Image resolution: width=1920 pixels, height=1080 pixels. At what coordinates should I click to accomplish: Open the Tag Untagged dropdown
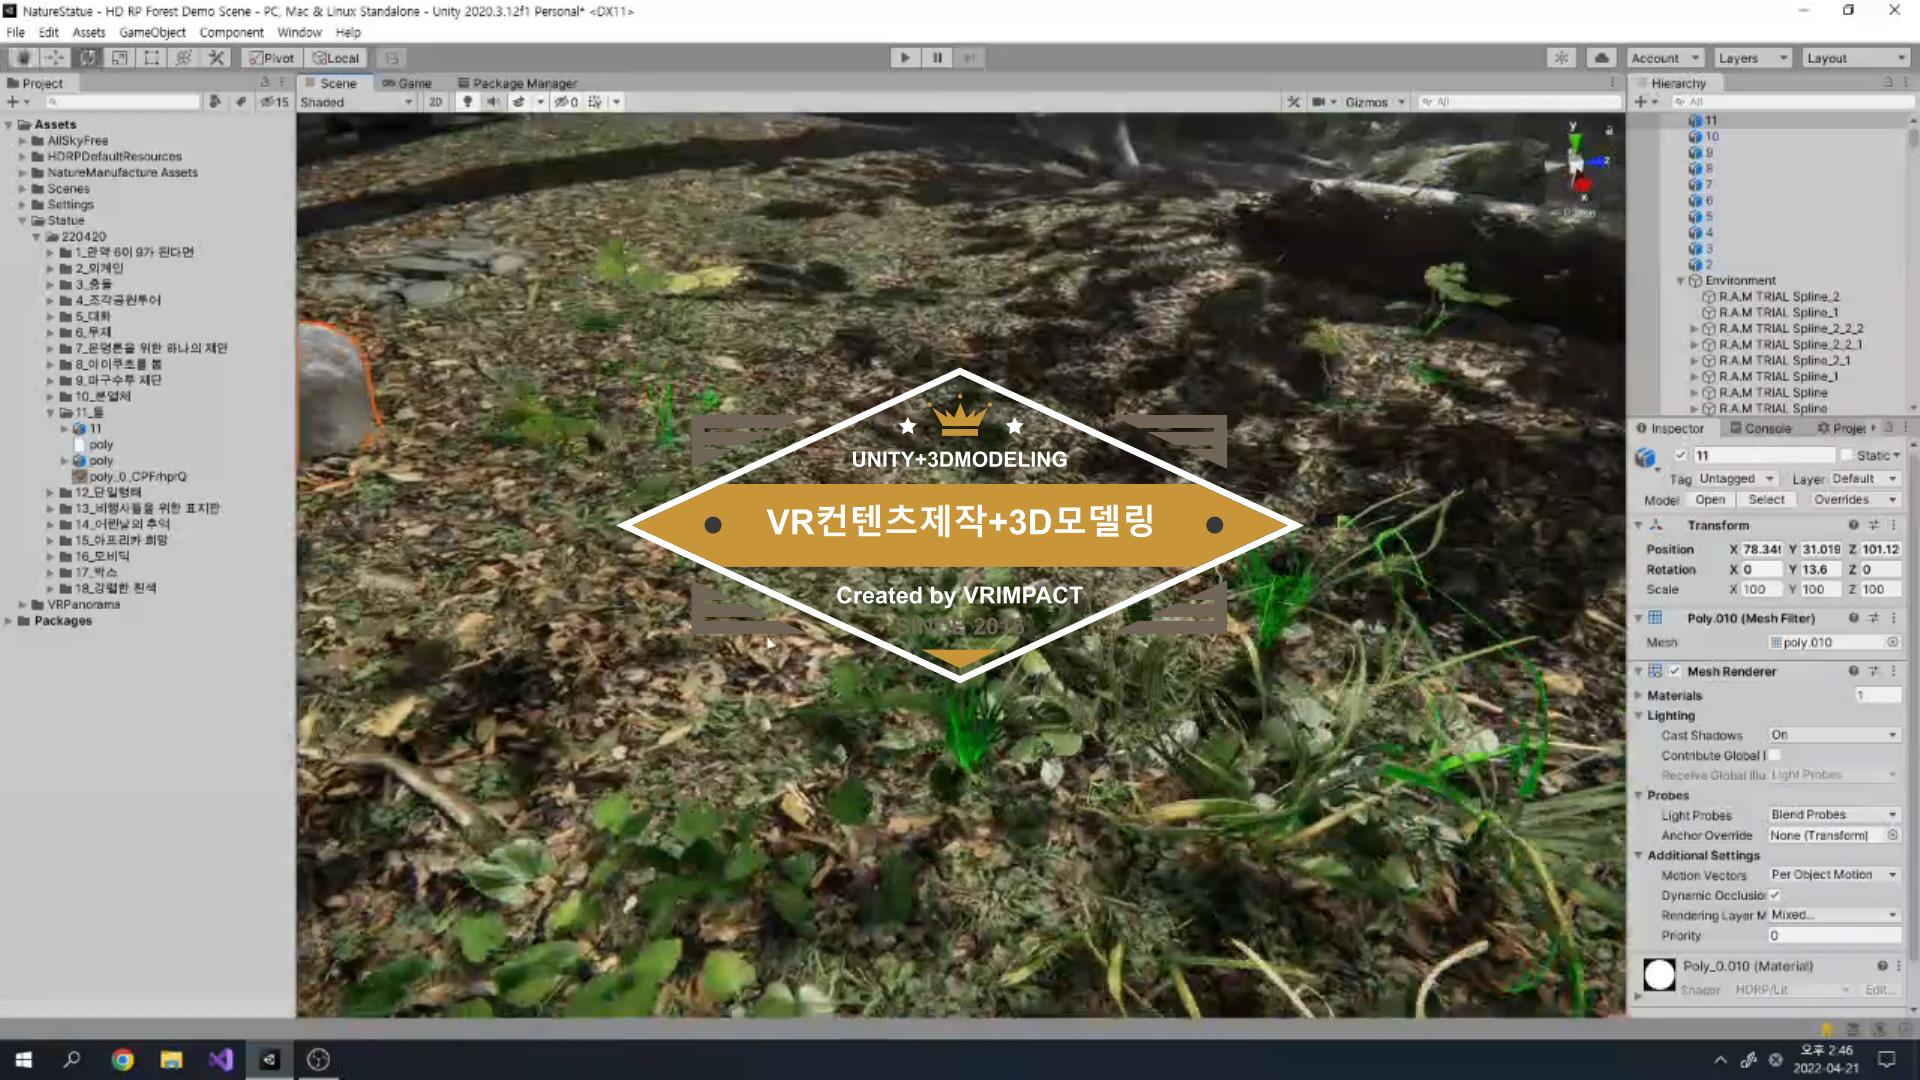point(1736,479)
